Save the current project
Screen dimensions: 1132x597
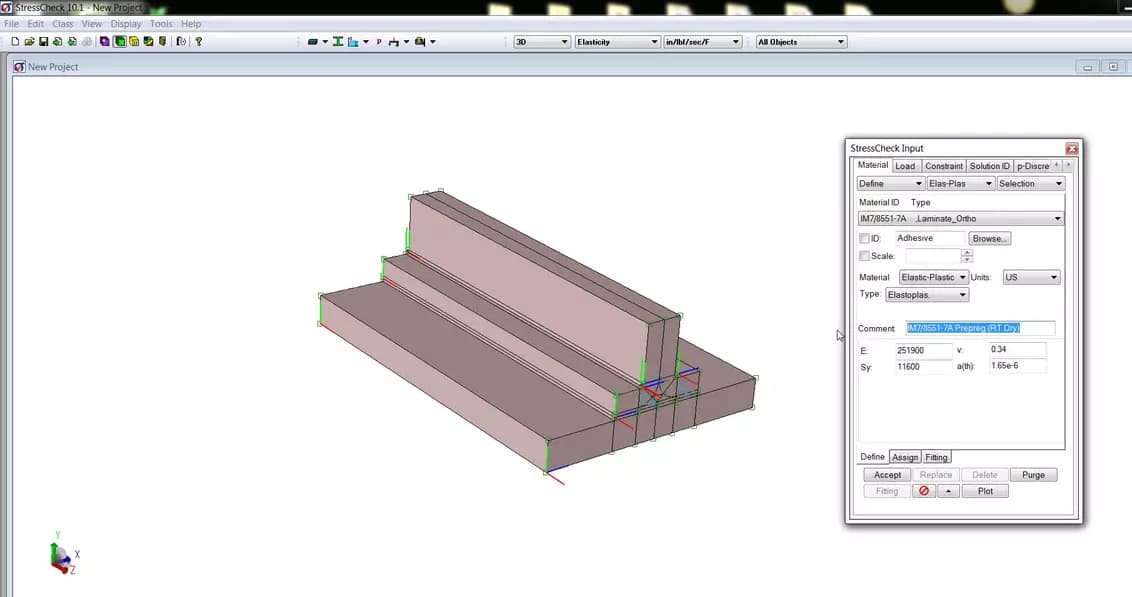(44, 42)
